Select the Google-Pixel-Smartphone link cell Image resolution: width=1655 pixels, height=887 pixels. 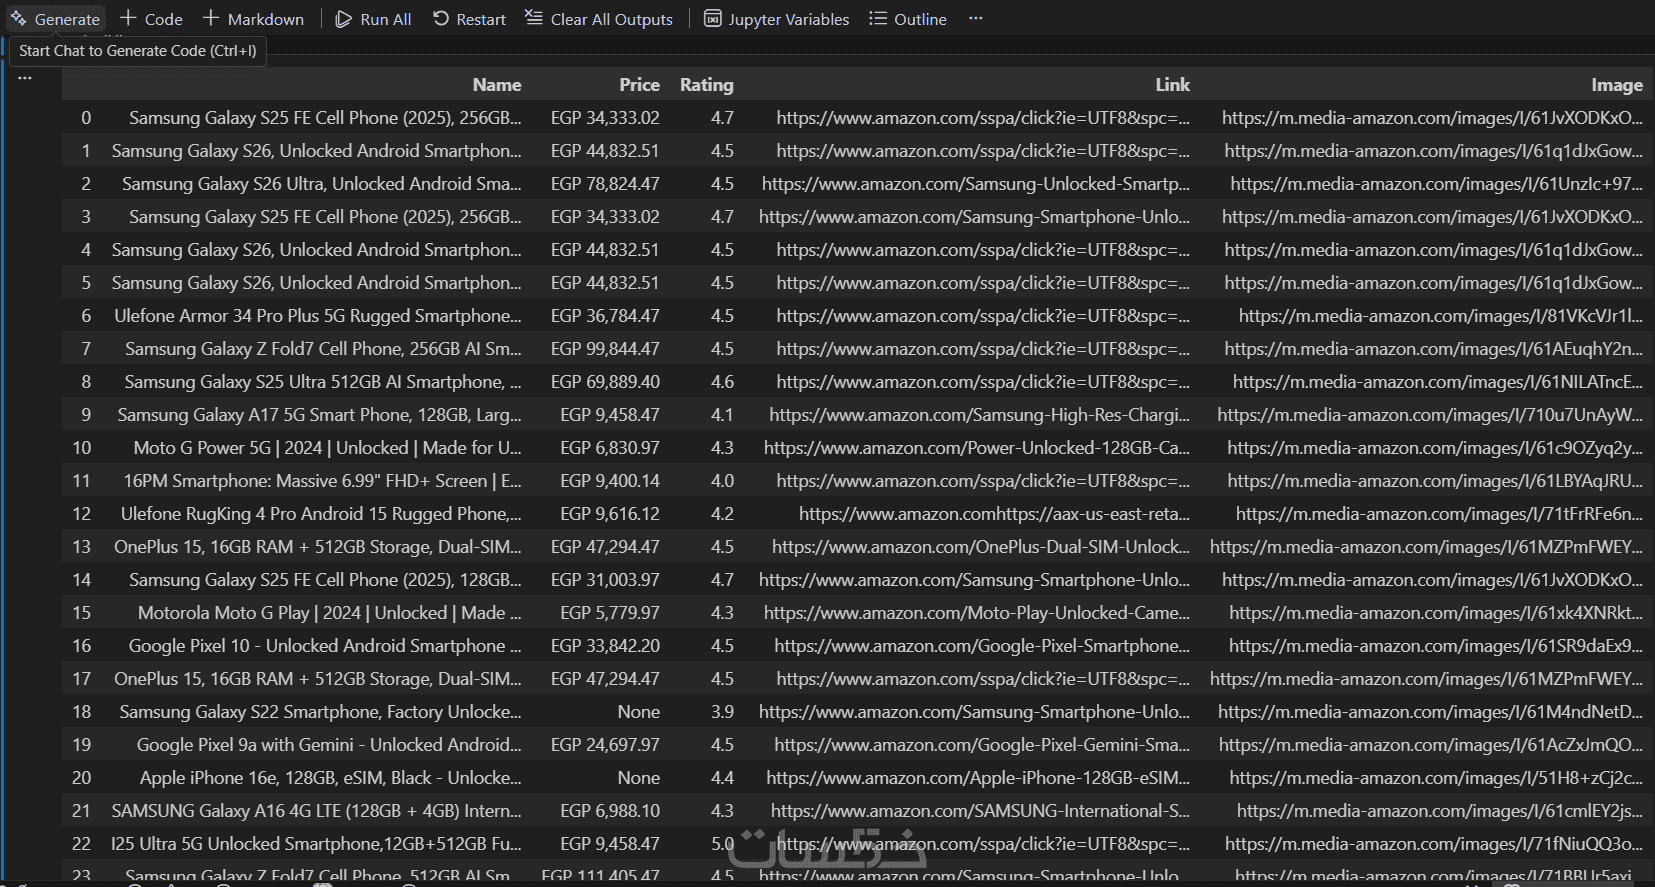[x=982, y=646]
